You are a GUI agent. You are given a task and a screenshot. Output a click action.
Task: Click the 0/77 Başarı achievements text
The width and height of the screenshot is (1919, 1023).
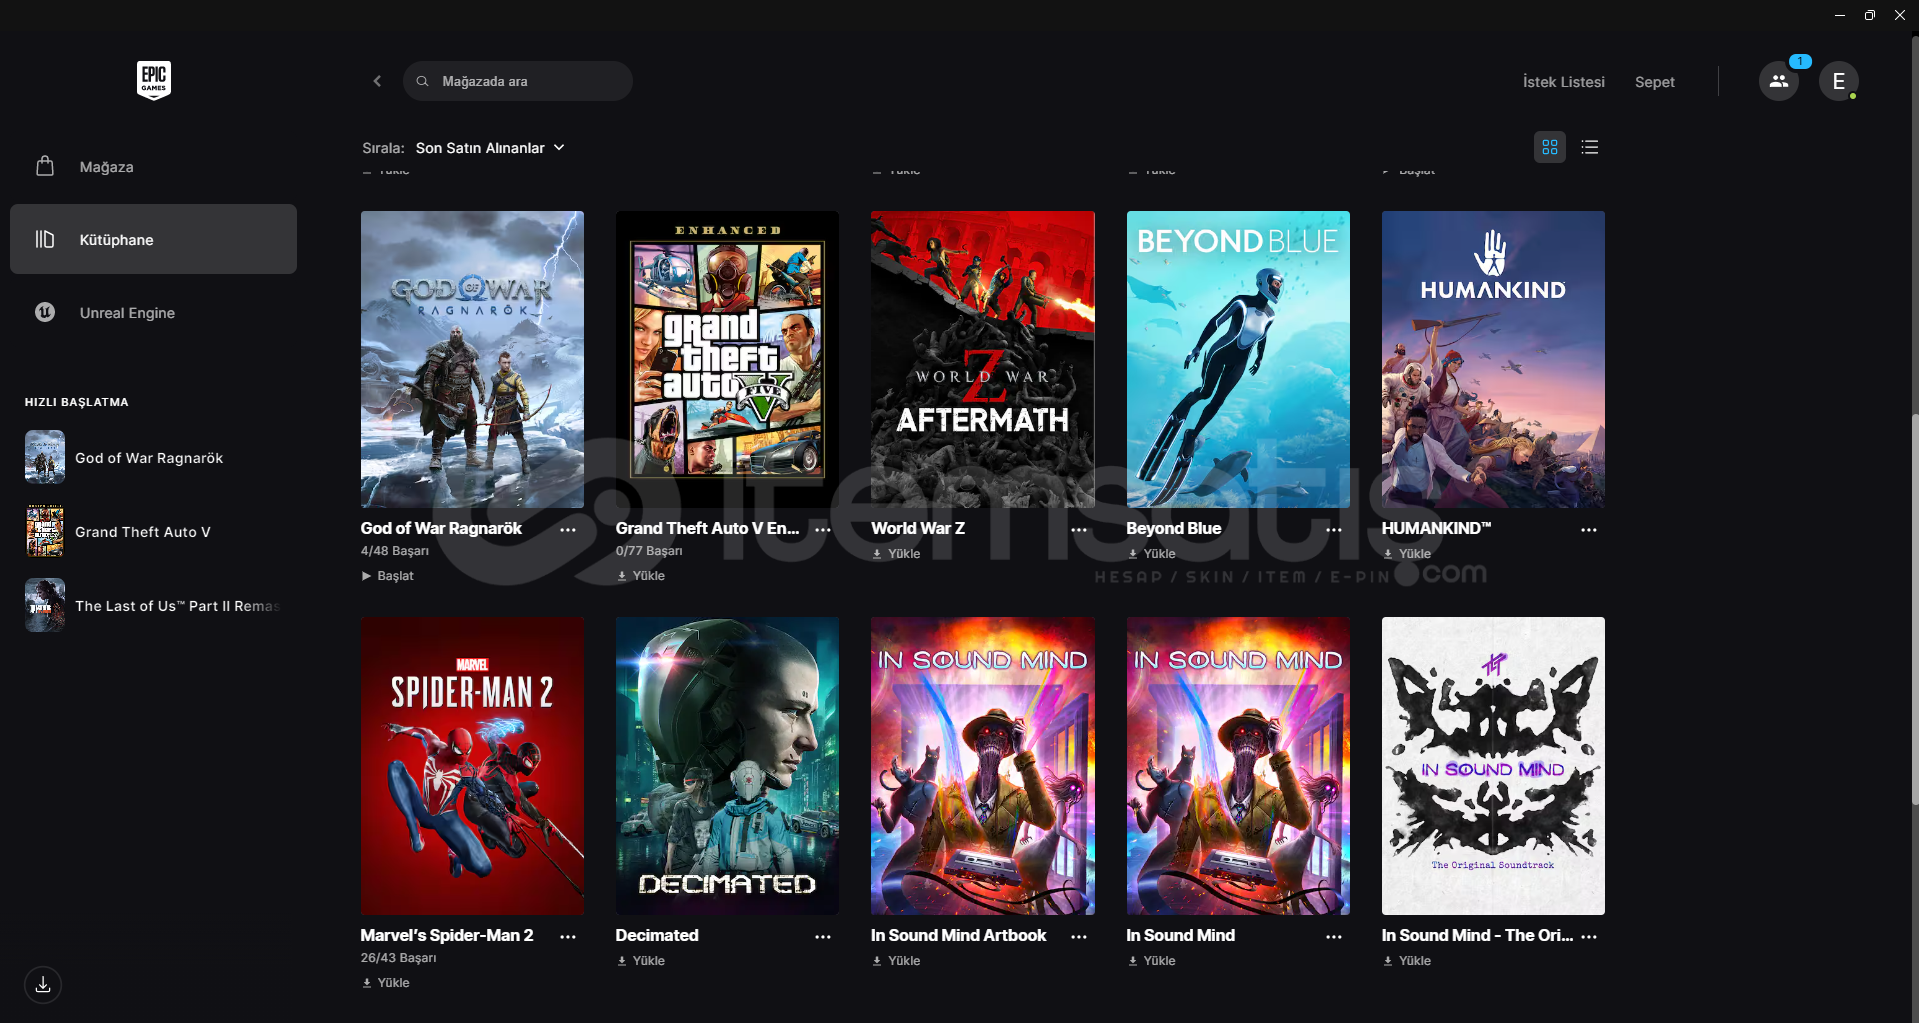[x=649, y=551]
